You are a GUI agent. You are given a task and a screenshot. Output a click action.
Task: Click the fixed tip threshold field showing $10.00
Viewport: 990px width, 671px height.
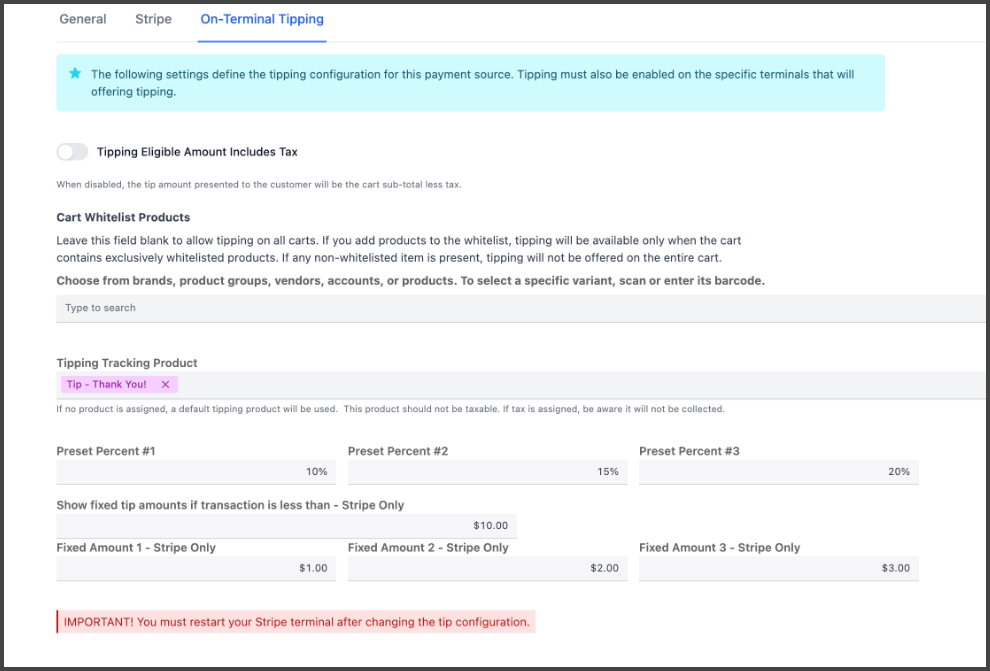[286, 526]
